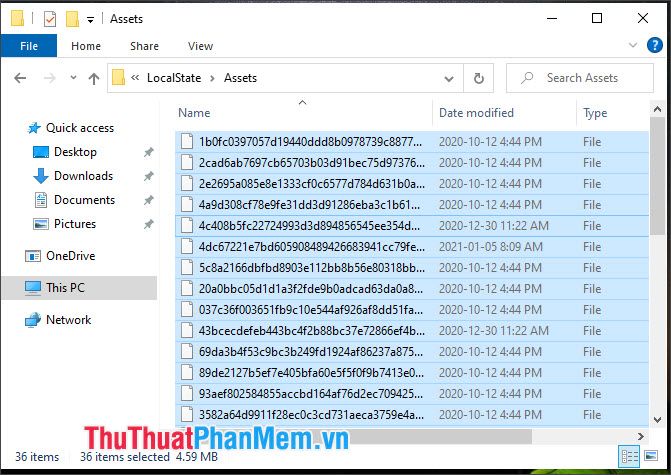Go back with the Back arrow
This screenshot has height=475, width=671.
pos(20,78)
